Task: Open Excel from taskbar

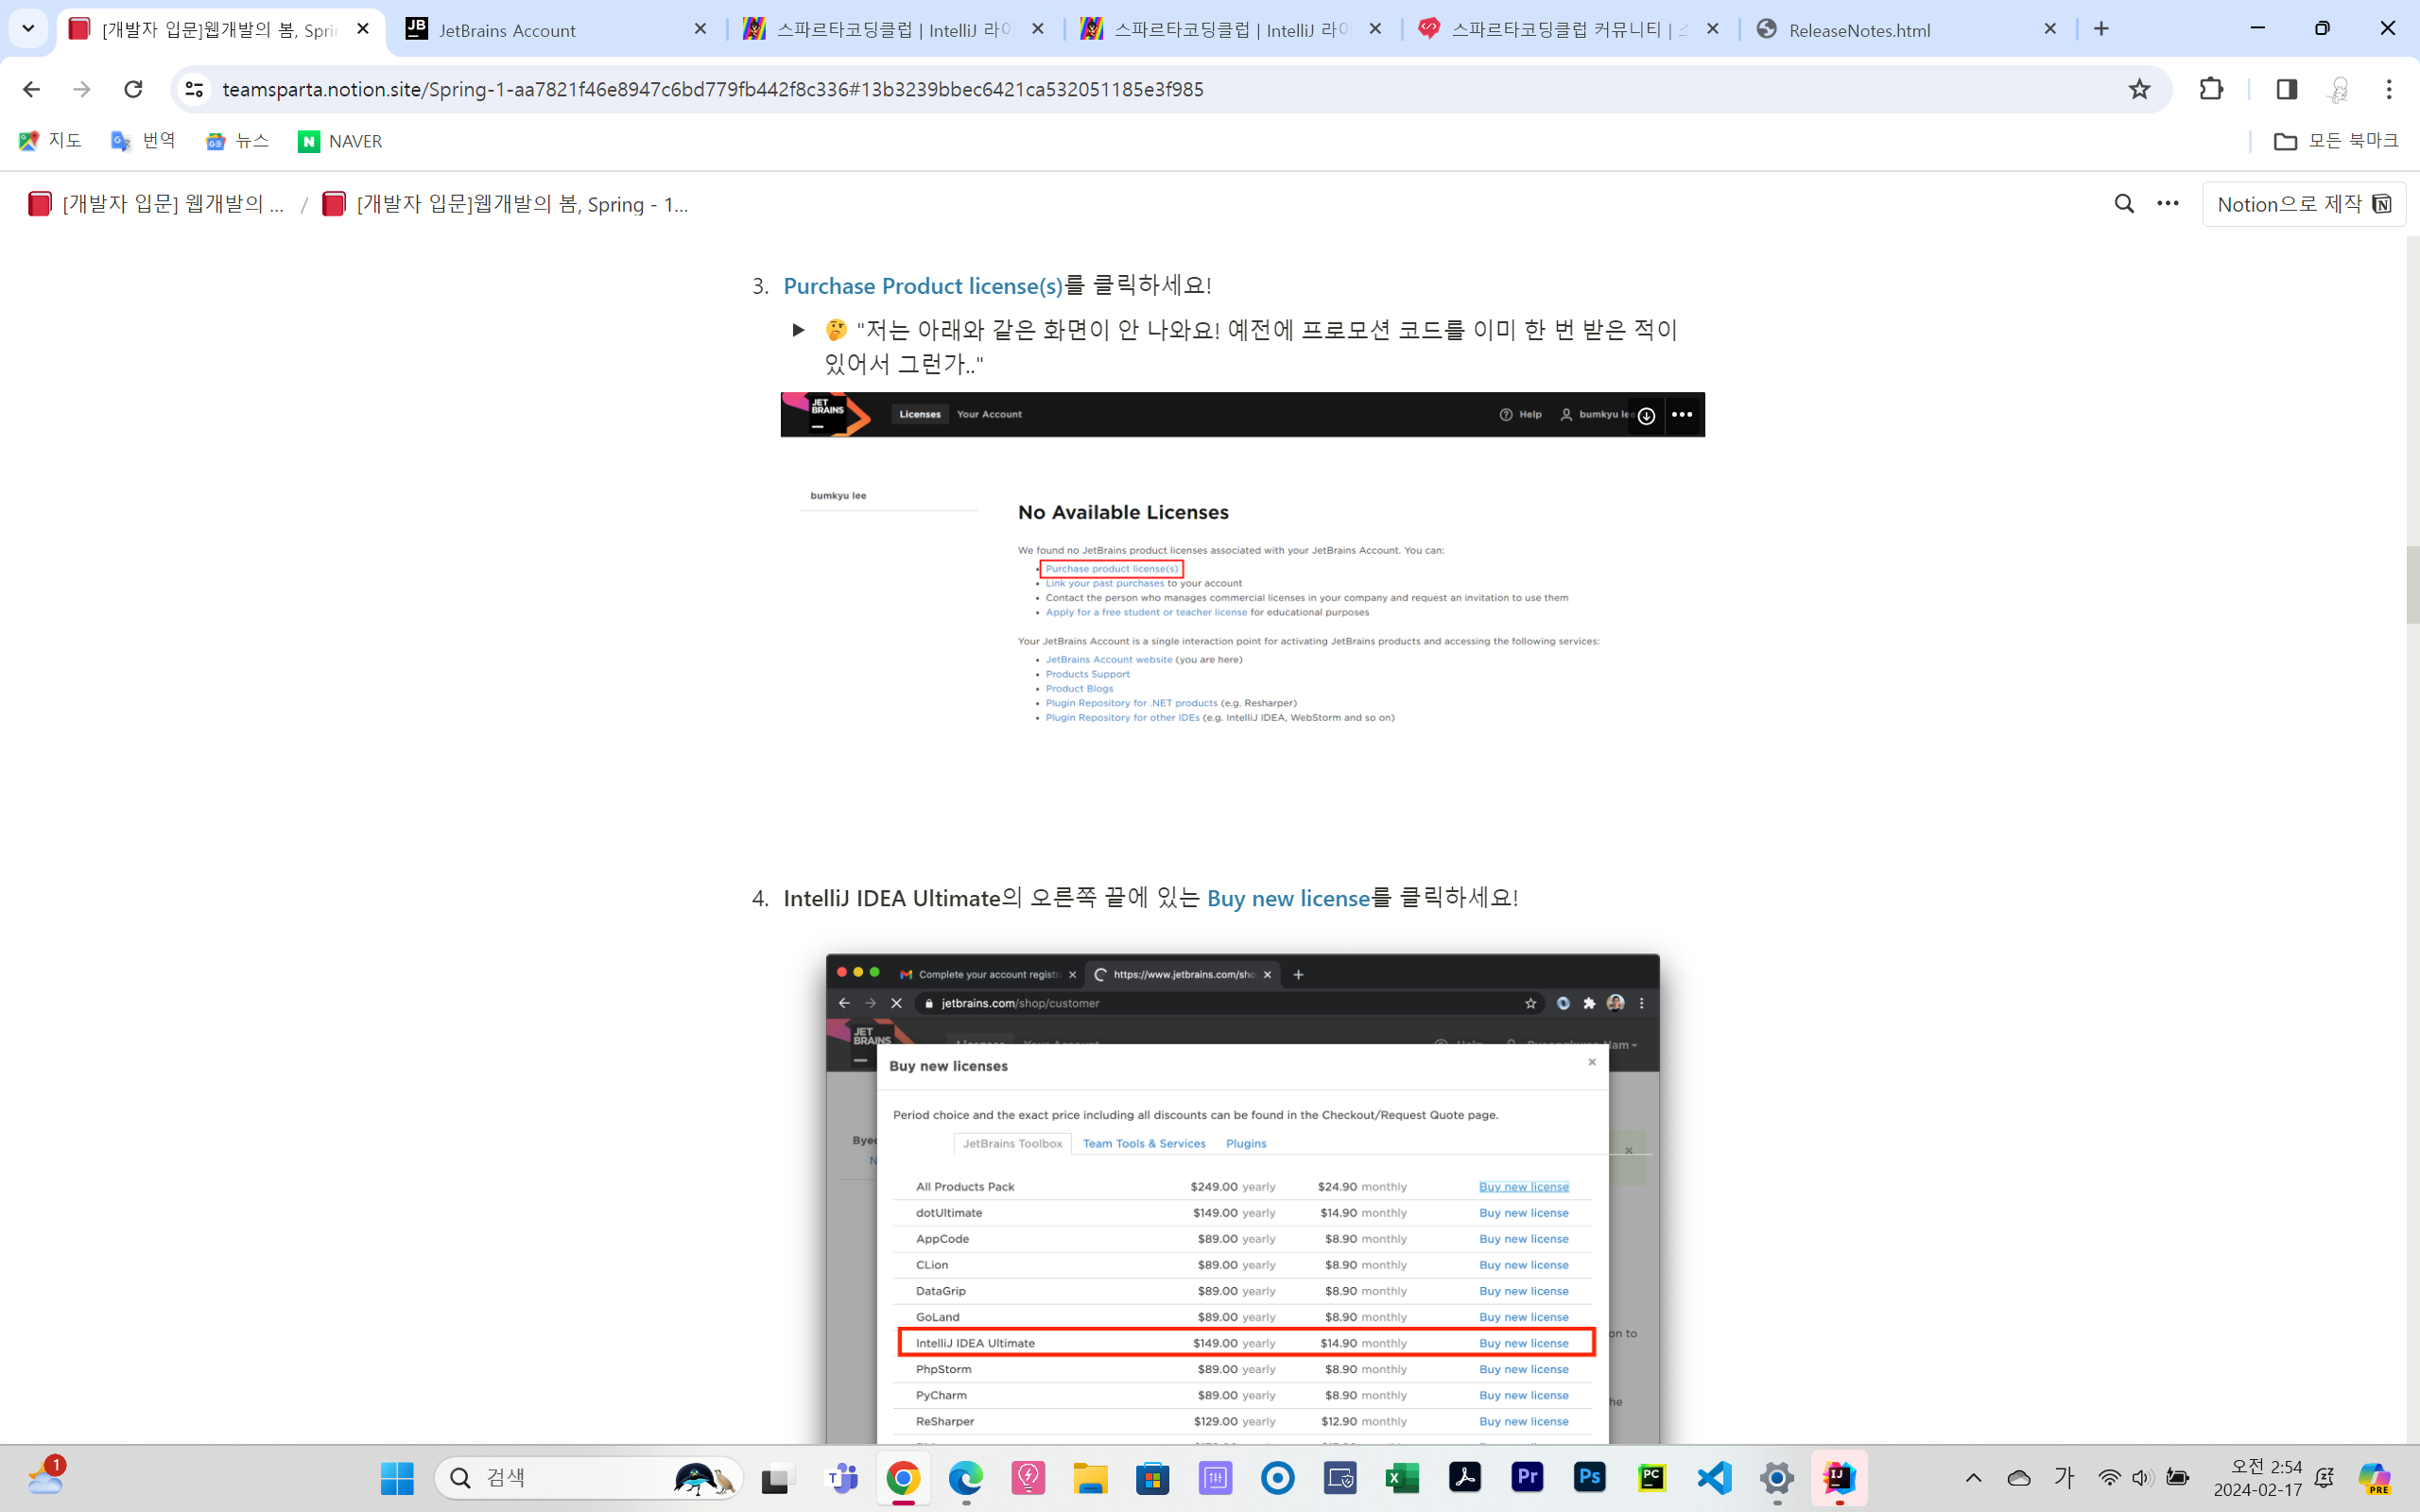Action: [x=1402, y=1478]
